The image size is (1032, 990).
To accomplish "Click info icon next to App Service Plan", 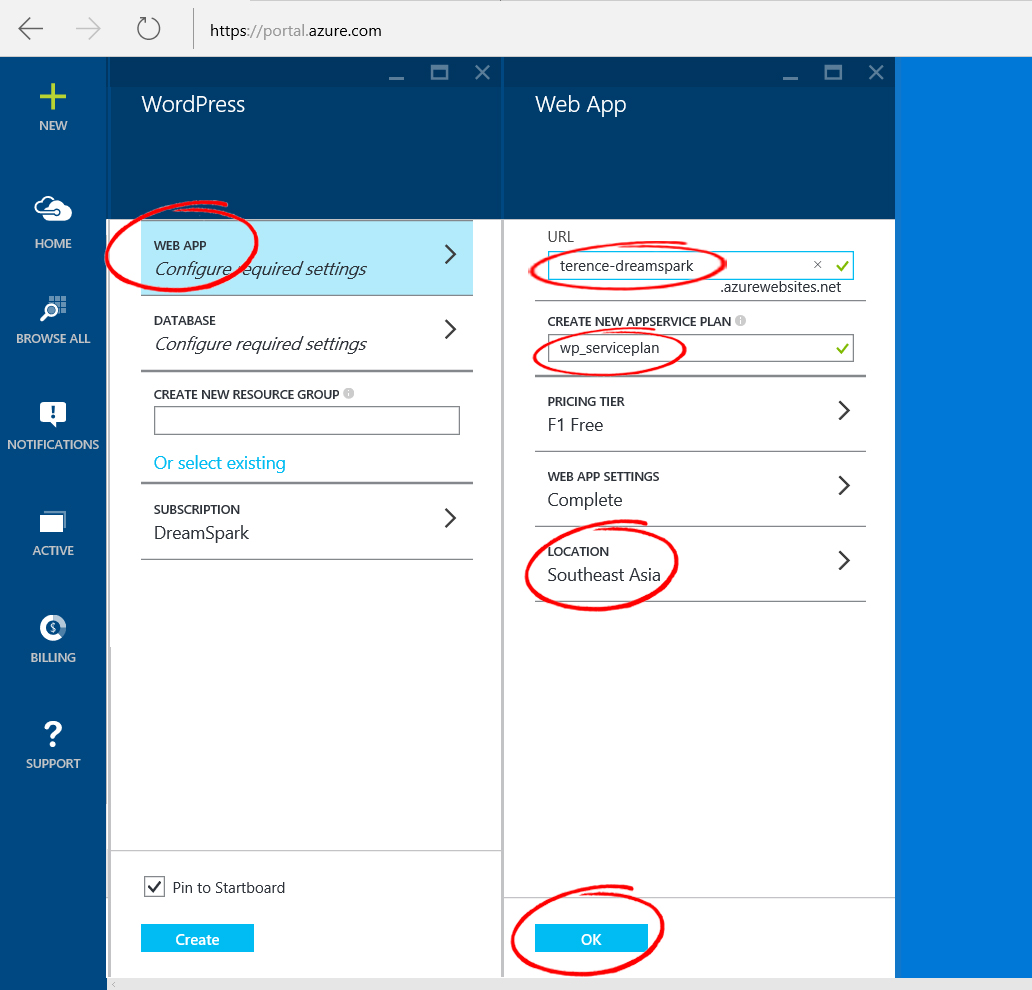I will (x=740, y=321).
